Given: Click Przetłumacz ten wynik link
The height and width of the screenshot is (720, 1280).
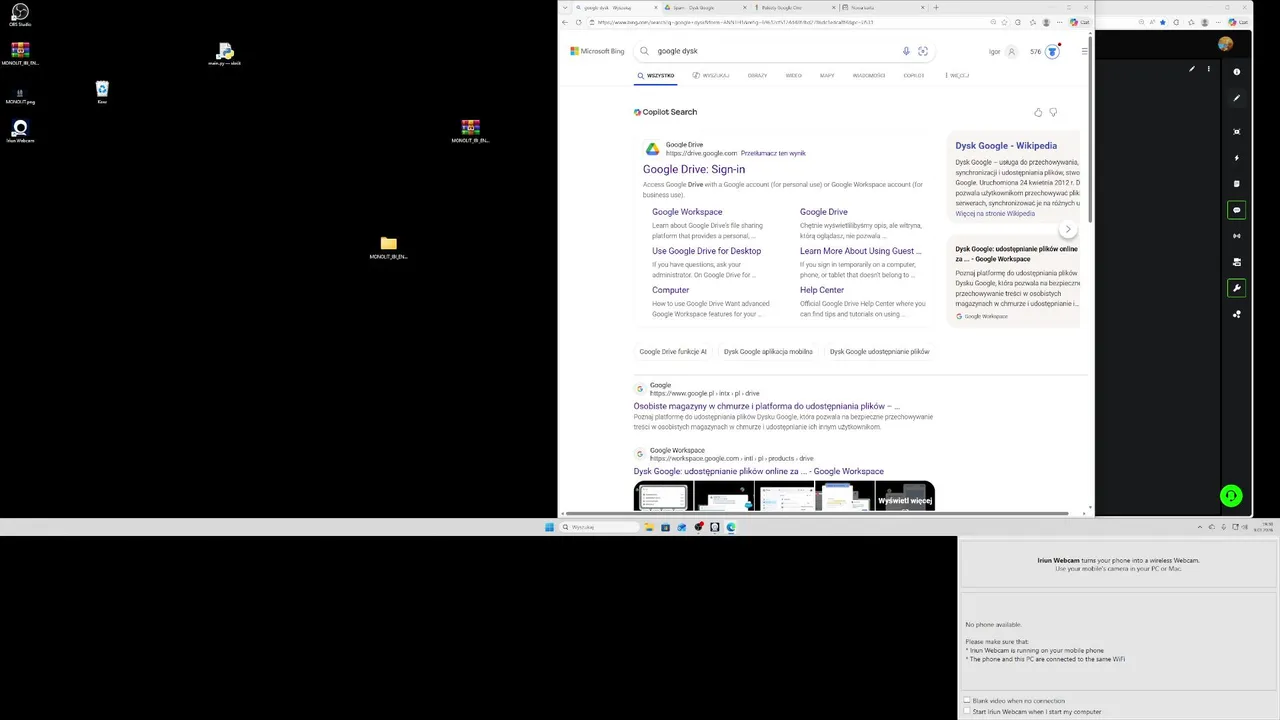Looking at the screenshot, I should click(x=773, y=153).
